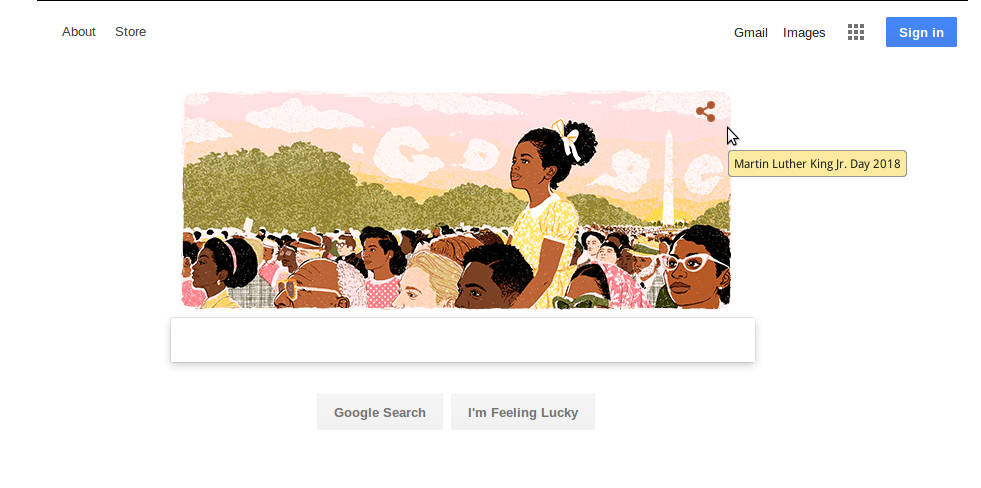Image resolution: width=981 pixels, height=488 pixels.
Task: Click the blonde-haired person in the doodle
Action: pos(429,280)
